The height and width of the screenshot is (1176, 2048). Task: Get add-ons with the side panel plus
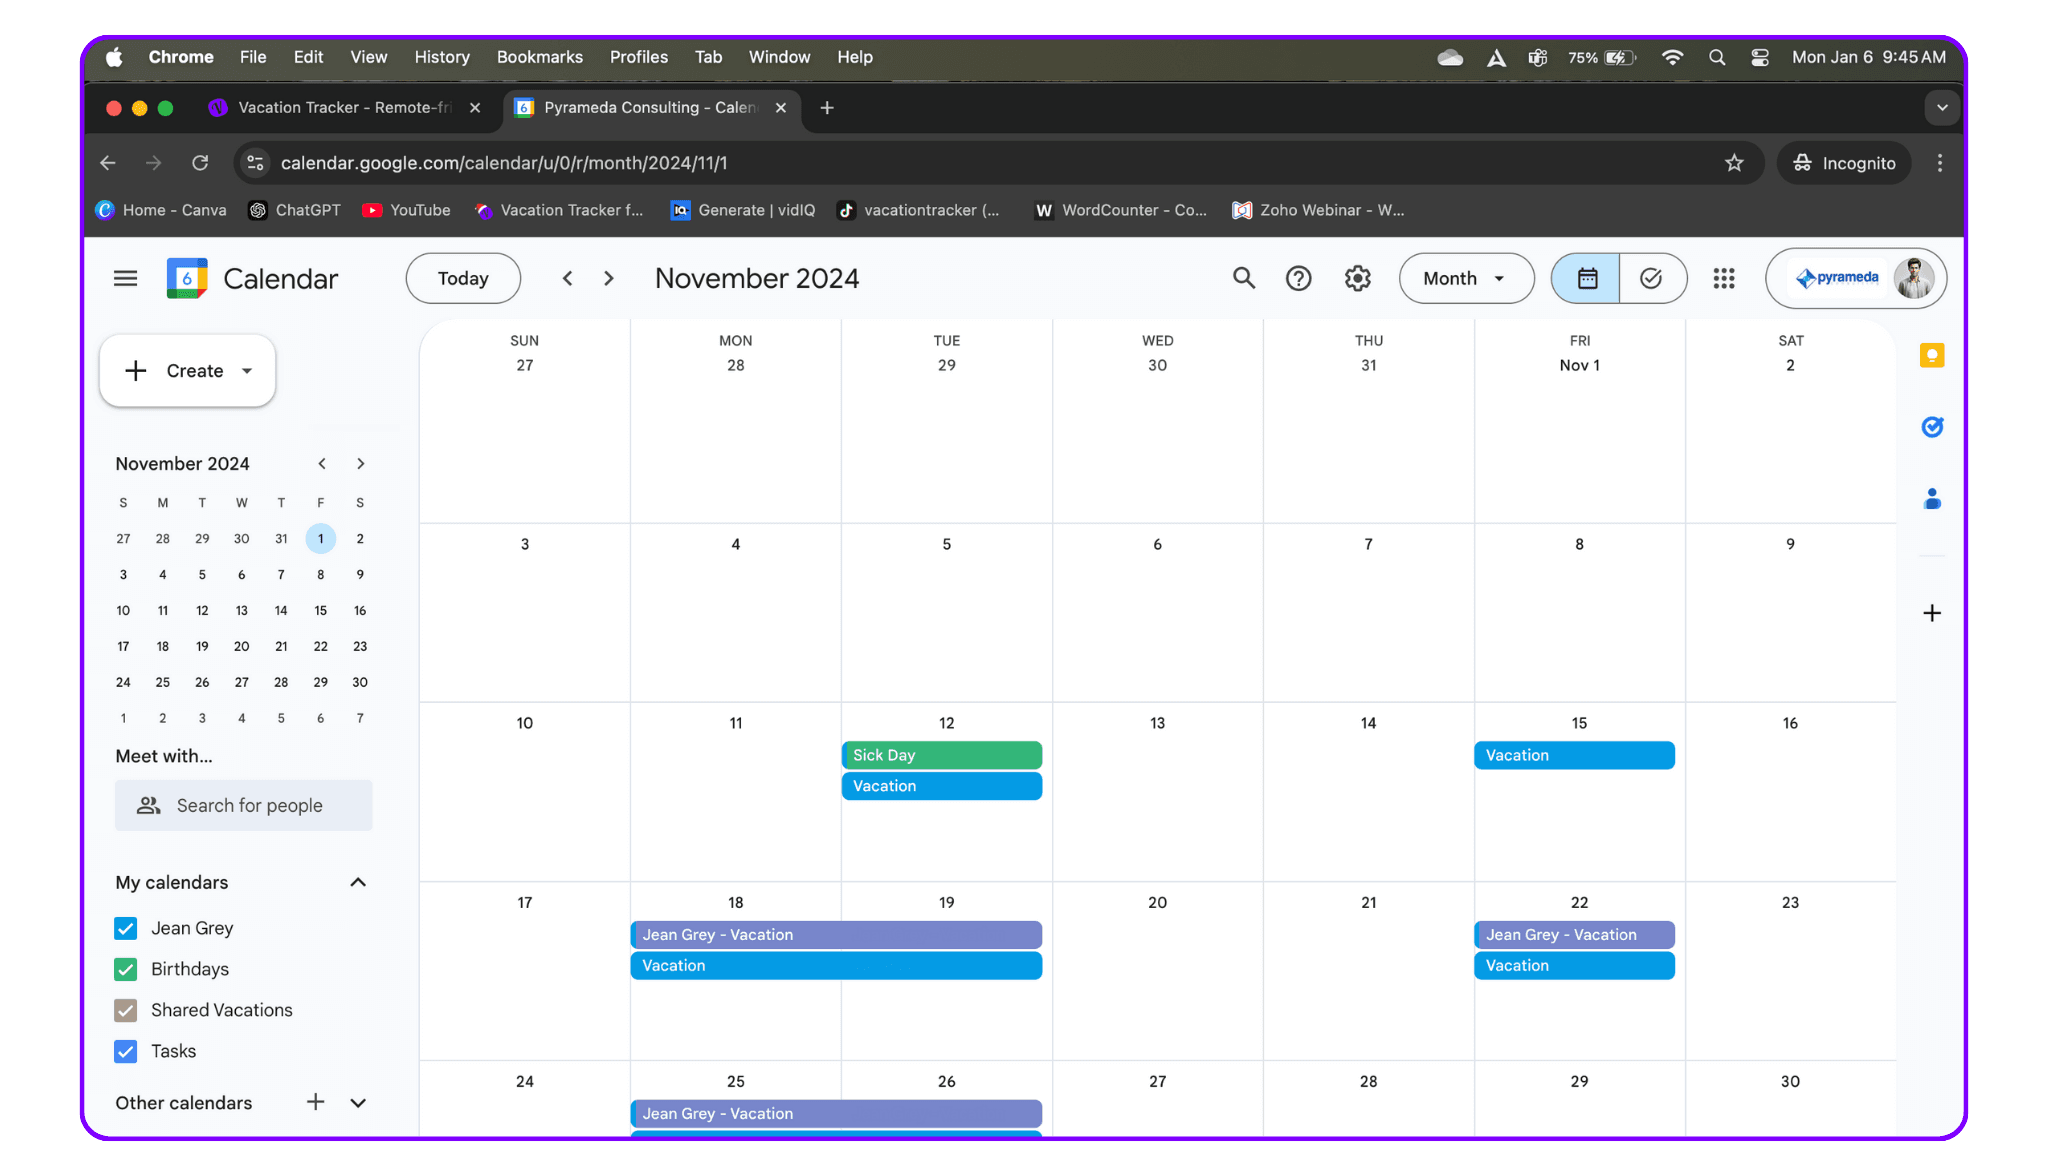(1932, 613)
